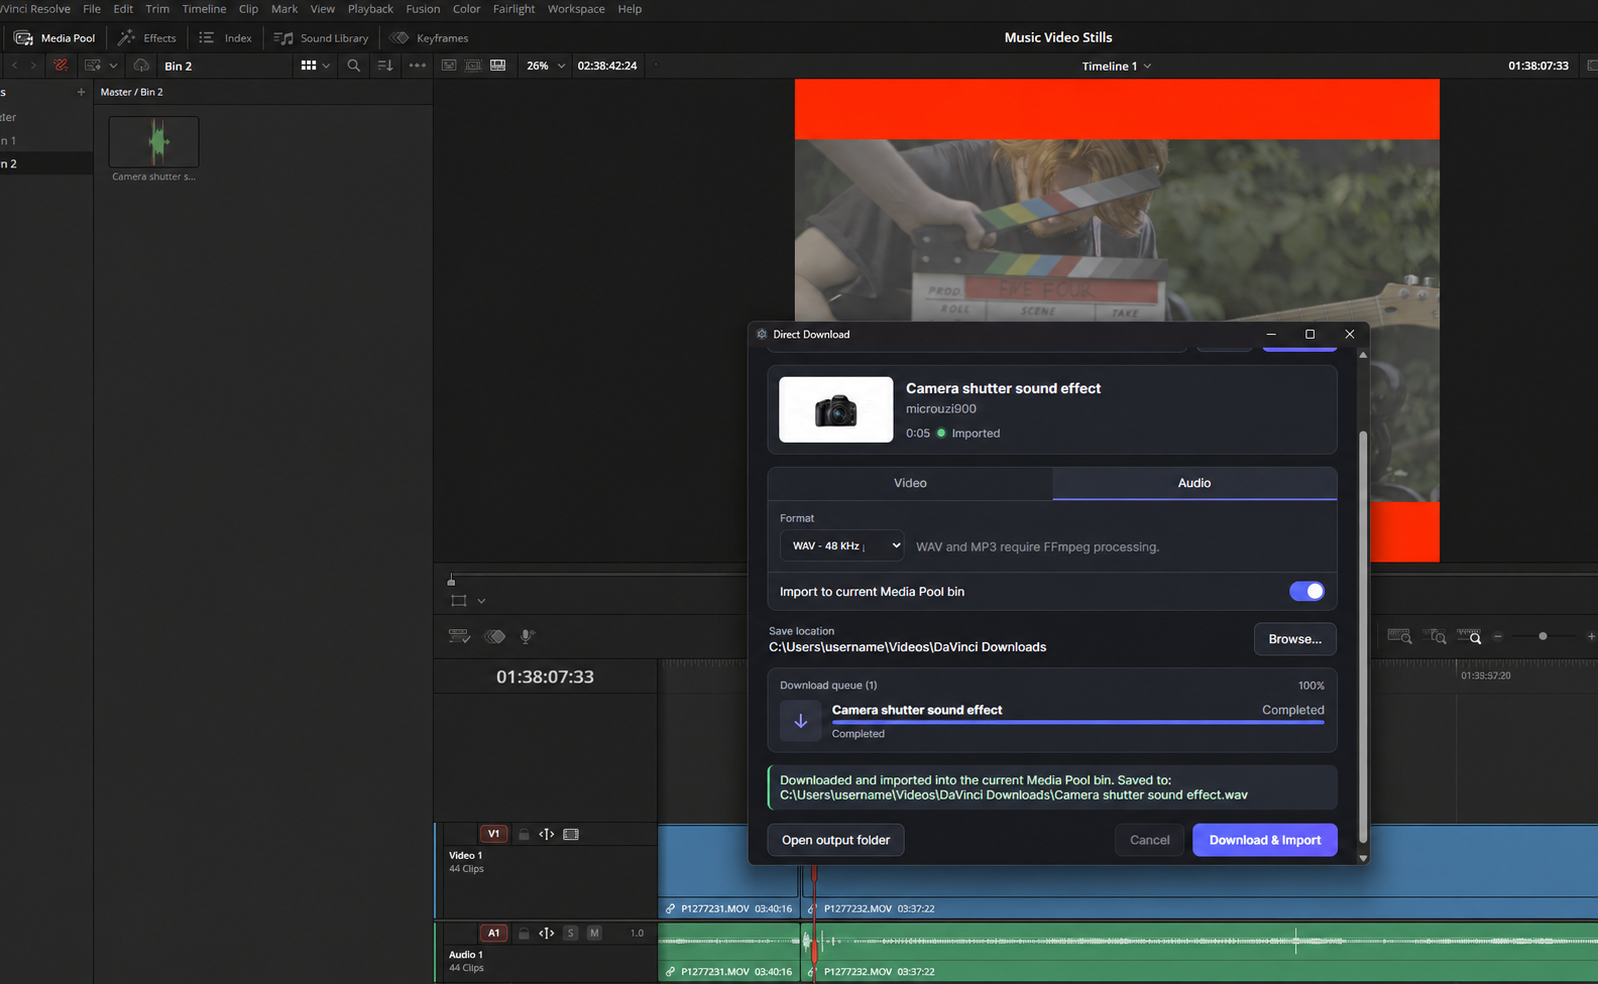Select the Audio tab
The height and width of the screenshot is (984, 1598).
[1195, 483]
